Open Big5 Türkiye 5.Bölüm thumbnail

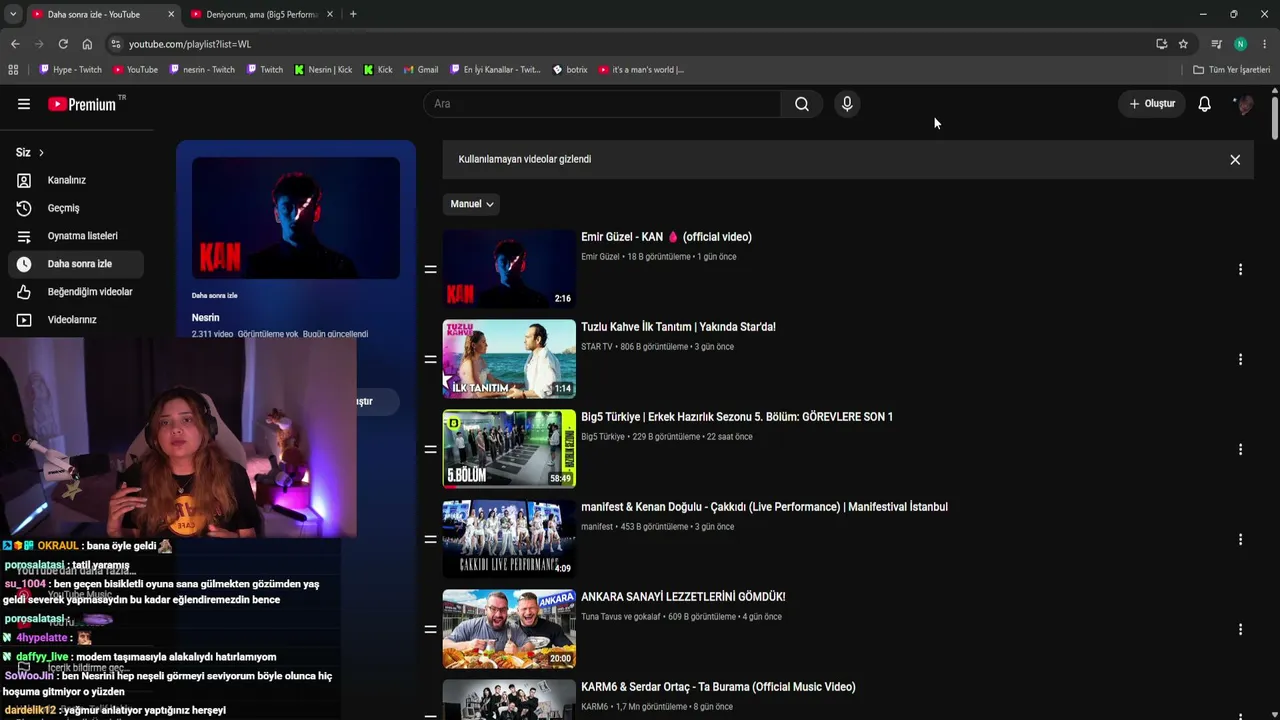coord(509,449)
